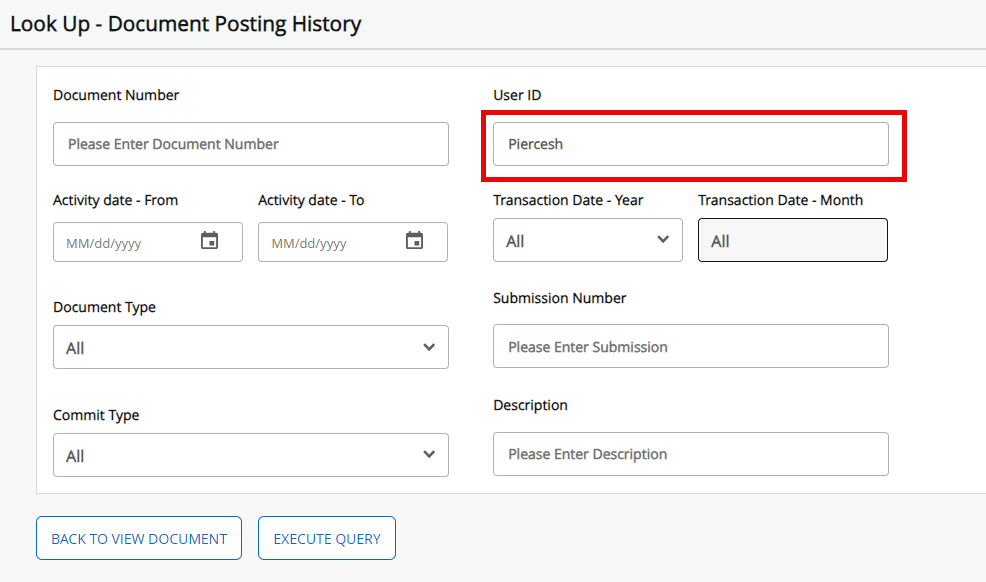Image resolution: width=986 pixels, height=582 pixels.
Task: Select the Transaction Date - Month field
Action: tap(792, 241)
